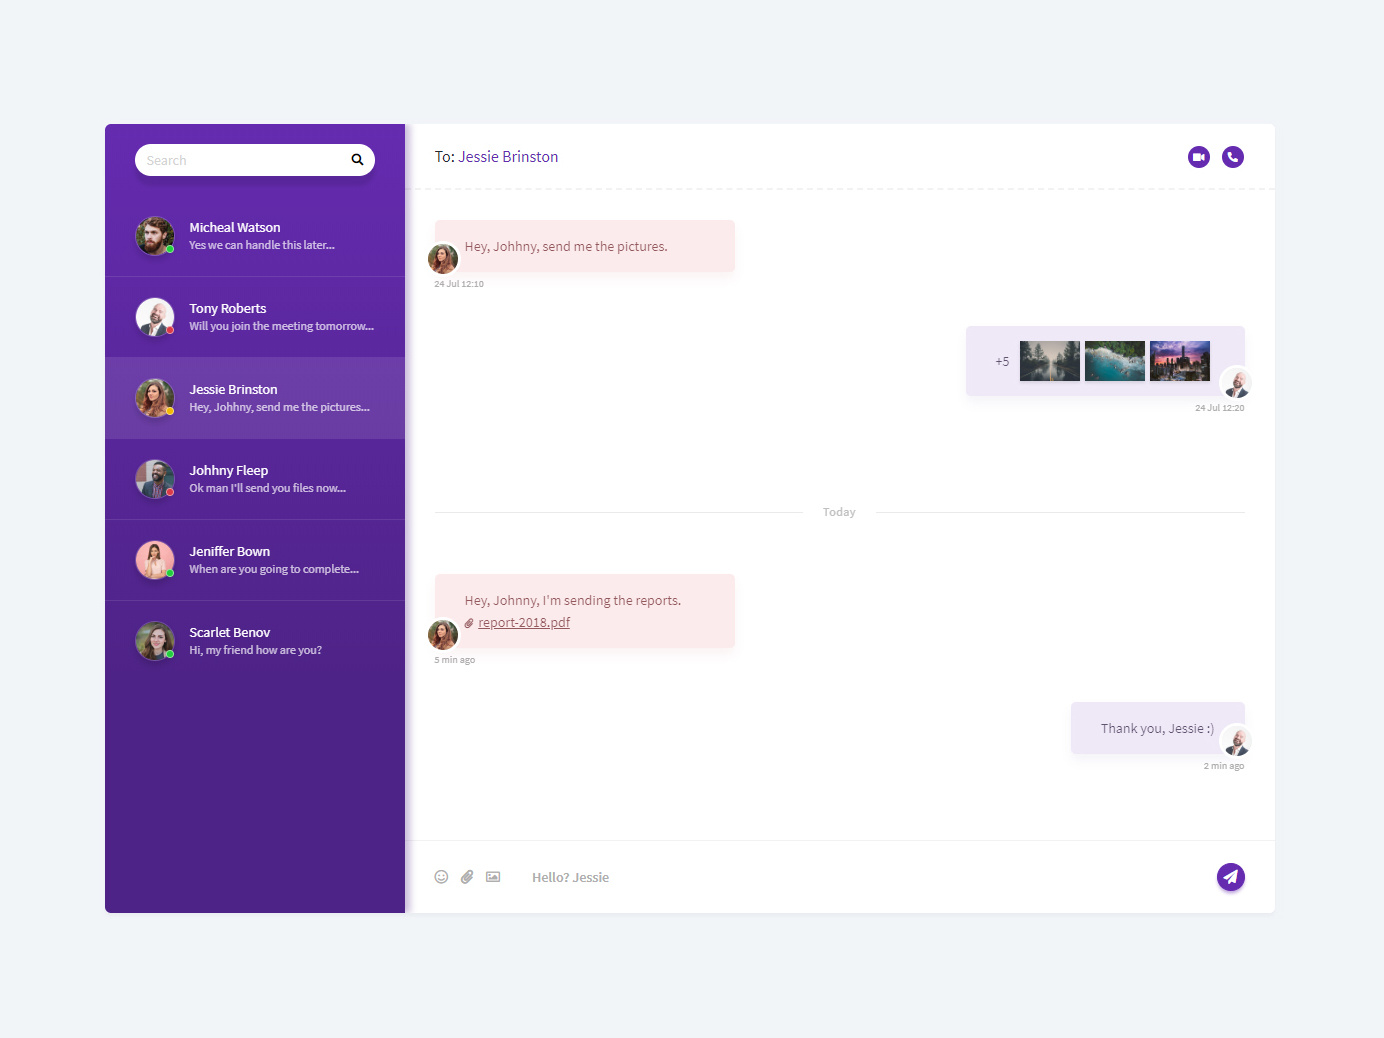Click the paperclip icon beside report-2018.pdf

click(x=469, y=622)
